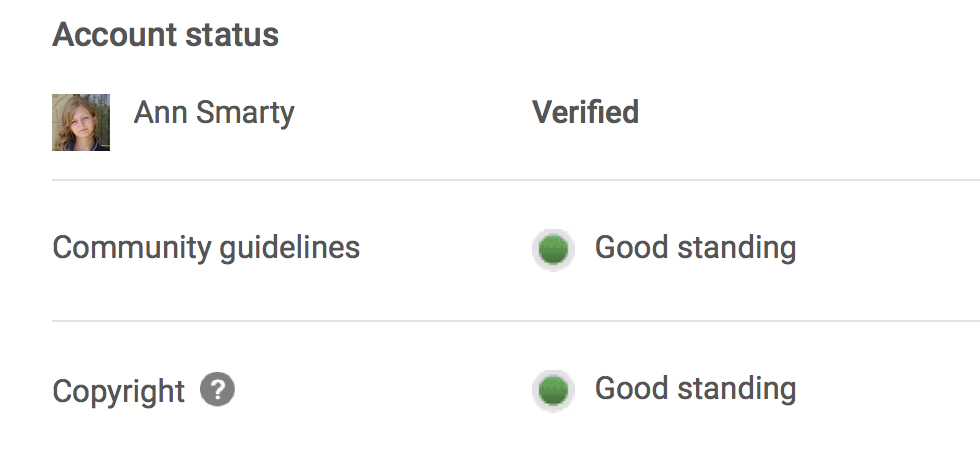
Task: Open Ann Smarty's profile picture
Action: point(81,122)
